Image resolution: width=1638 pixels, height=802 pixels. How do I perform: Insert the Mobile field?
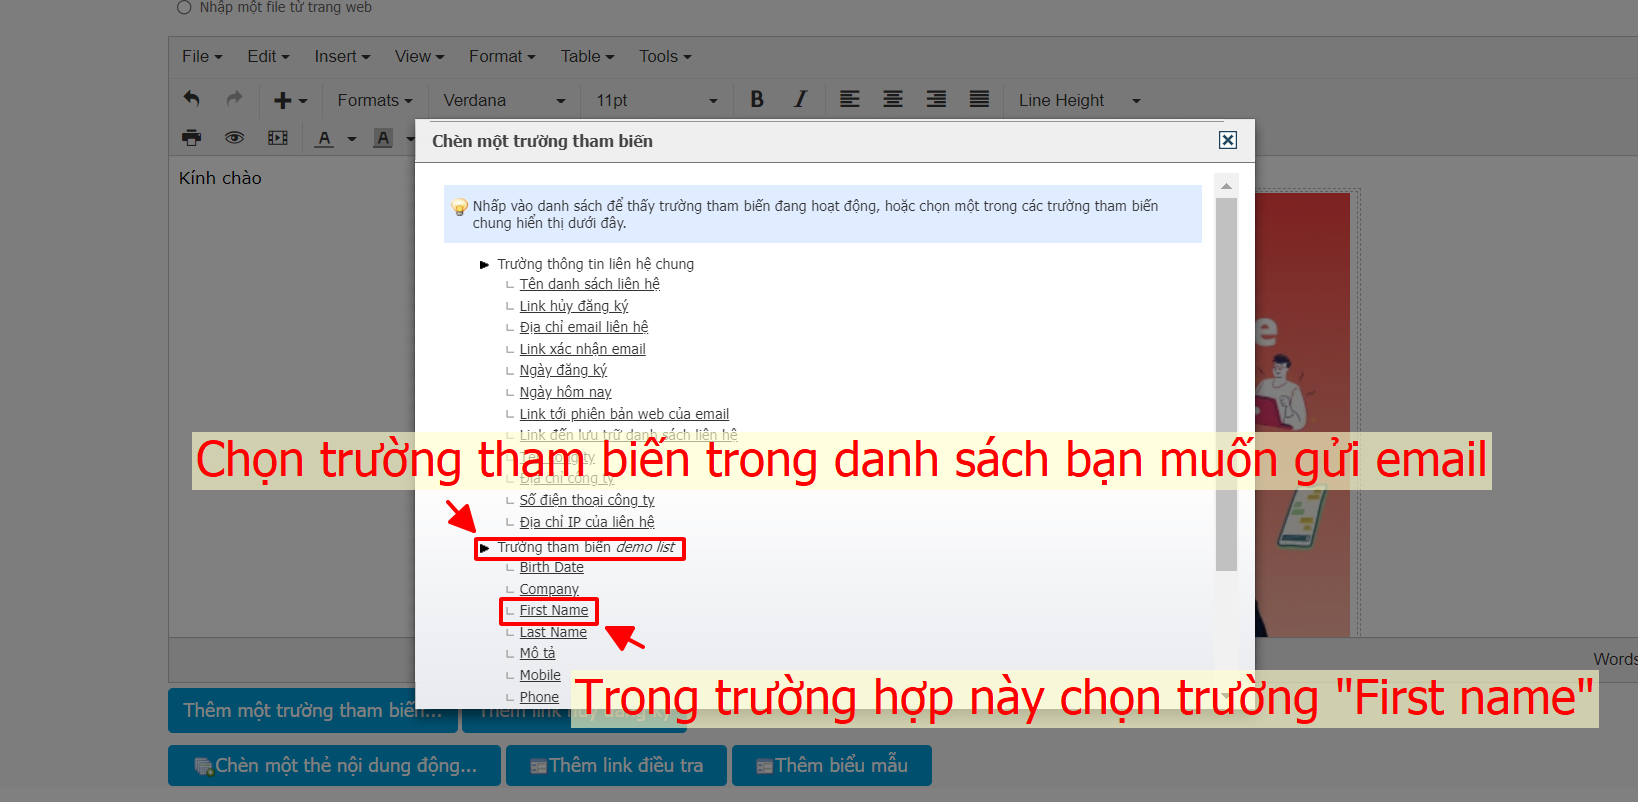point(540,675)
